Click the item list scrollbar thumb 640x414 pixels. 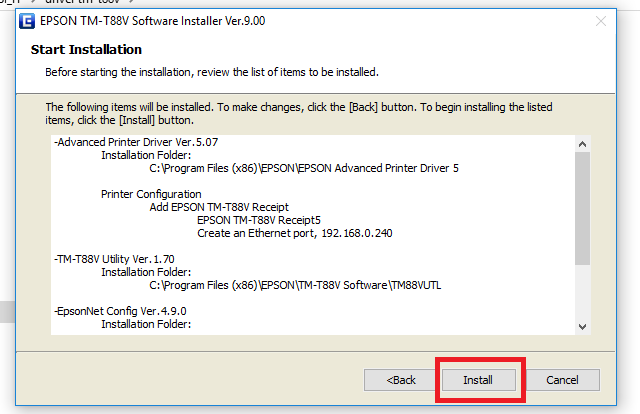[x=582, y=208]
